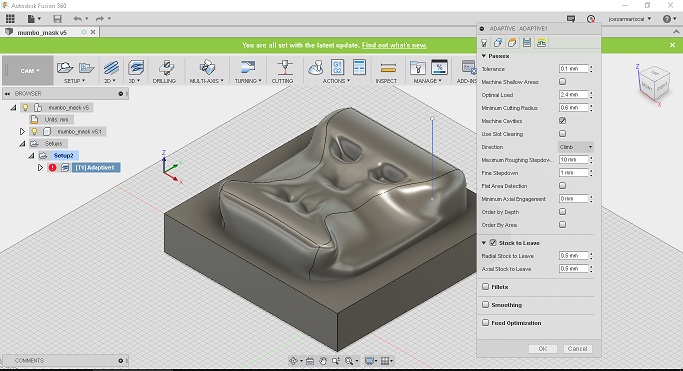Open the Find out what's new link
Viewport: 683px width, 371px height.
(x=394, y=45)
